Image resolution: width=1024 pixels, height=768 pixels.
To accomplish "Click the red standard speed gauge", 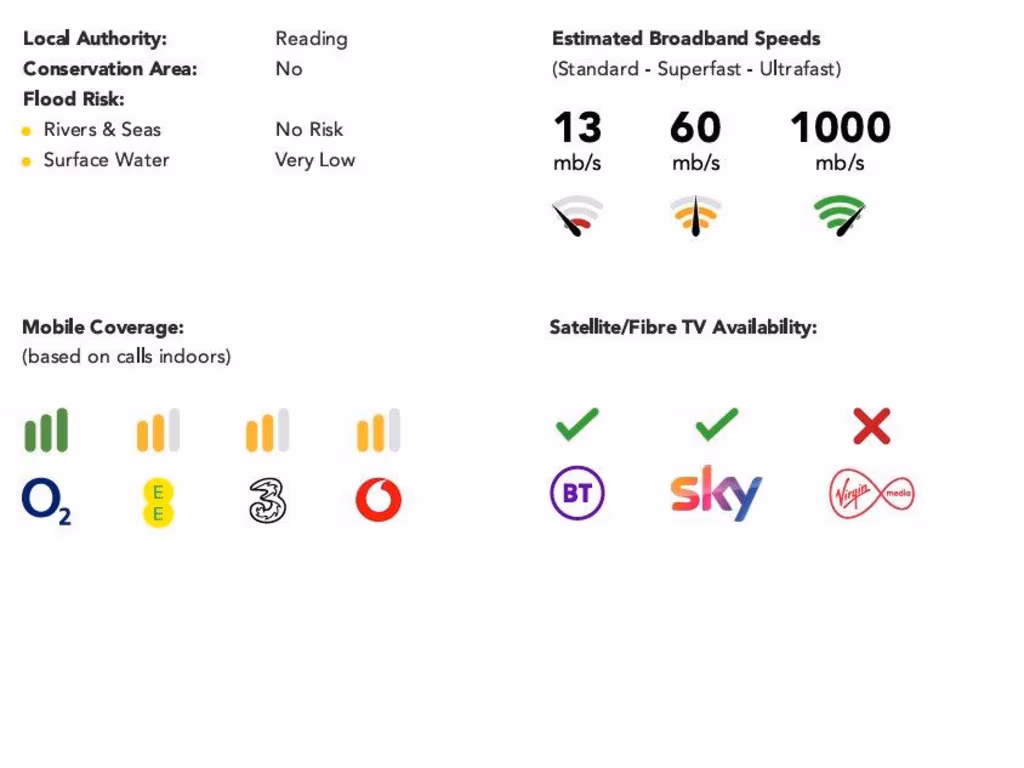I will tap(578, 215).
